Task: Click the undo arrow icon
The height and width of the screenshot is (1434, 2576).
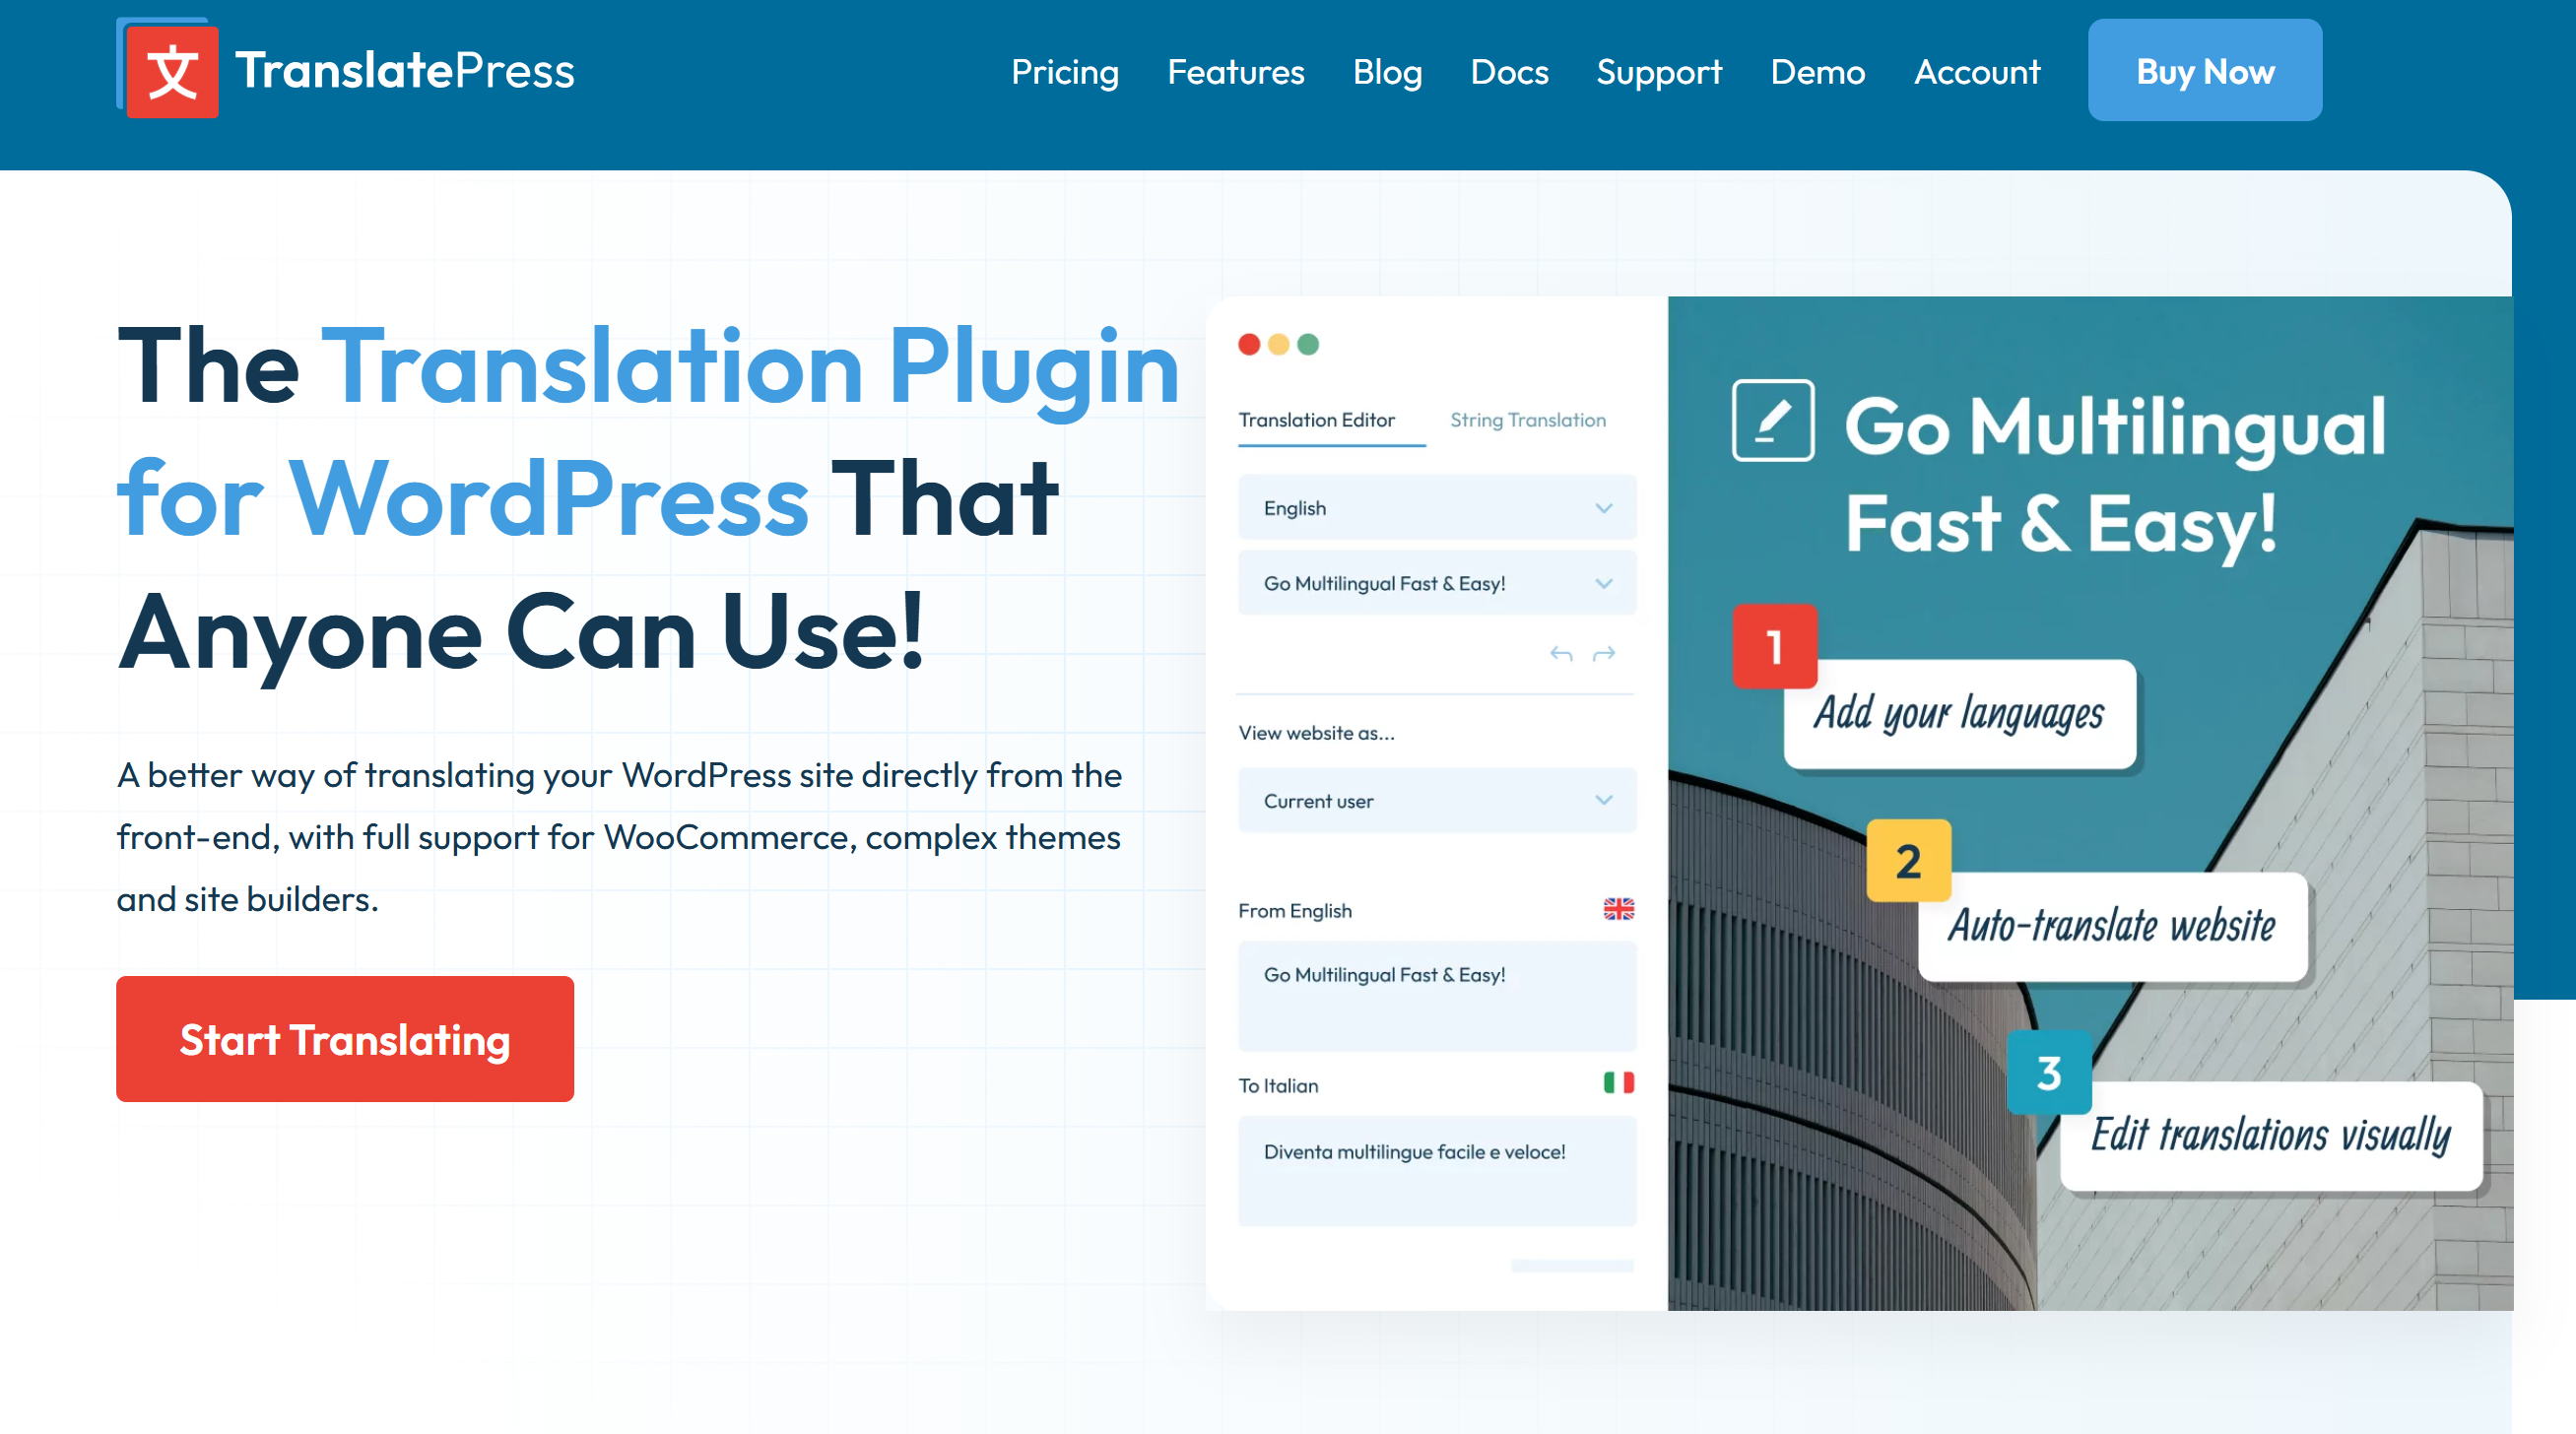Action: tap(1560, 654)
